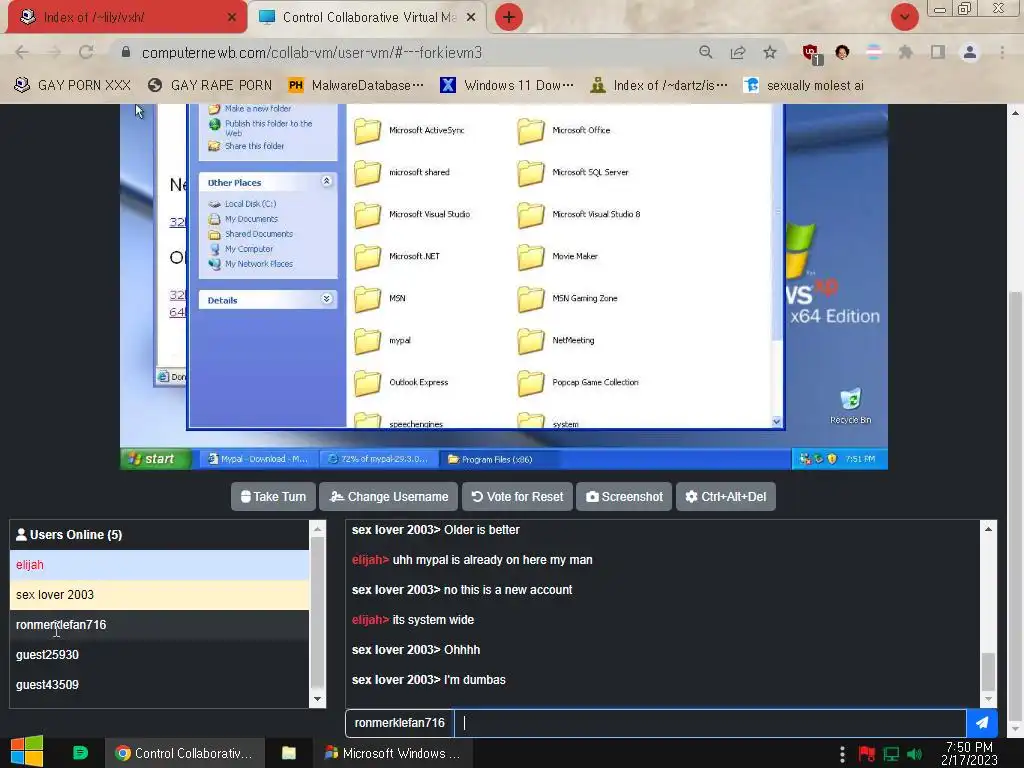Bookmark the page with the star icon
The height and width of the screenshot is (768, 1024).
(770, 52)
